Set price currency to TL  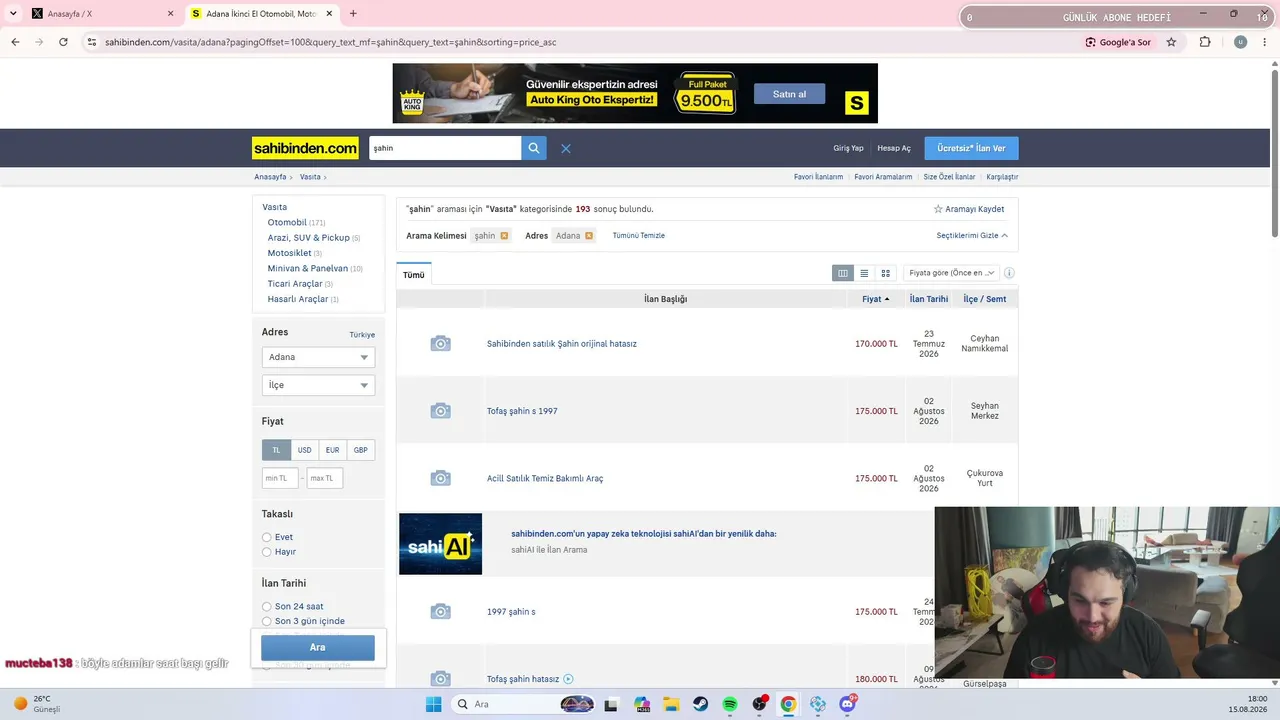276,450
